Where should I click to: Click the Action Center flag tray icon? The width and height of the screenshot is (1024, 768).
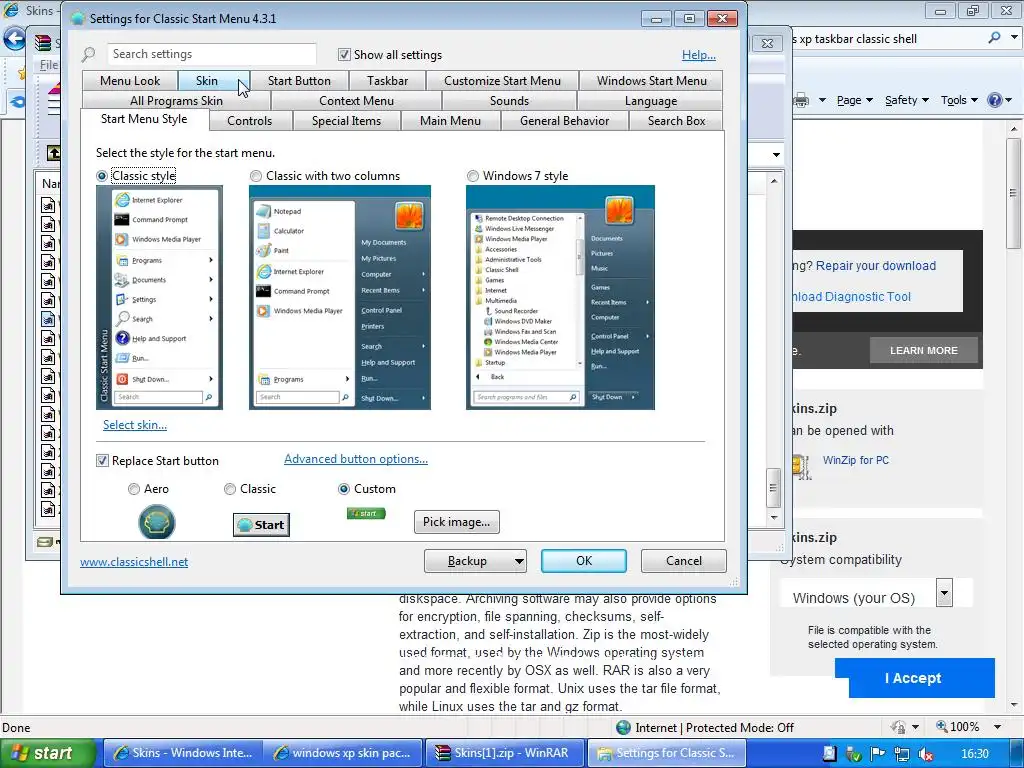coord(878,754)
